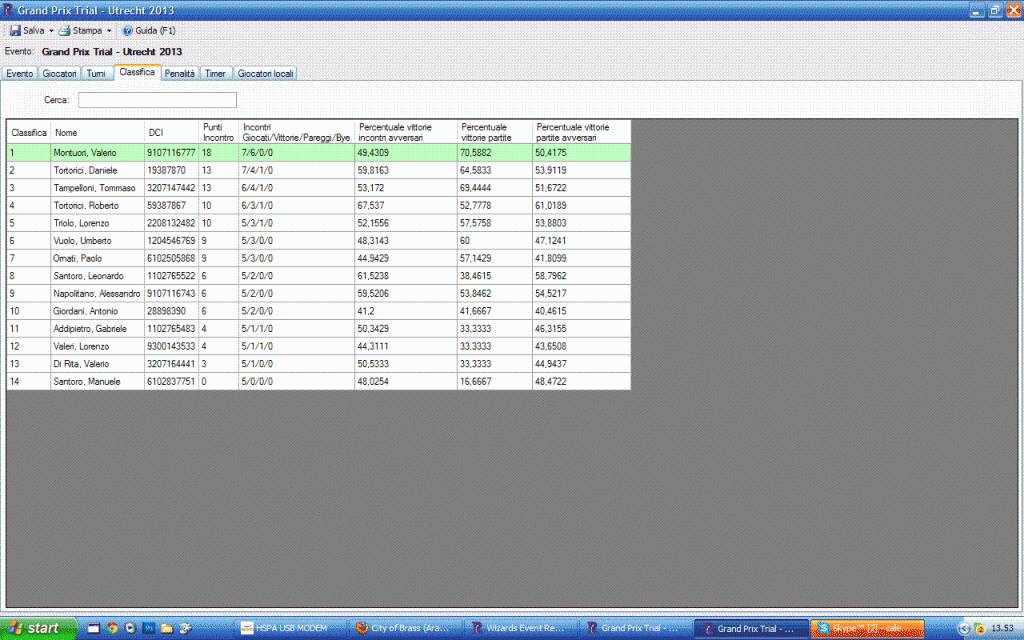The height and width of the screenshot is (640, 1024).
Task: Open the Penalità tab
Action: pyautogui.click(x=180, y=73)
